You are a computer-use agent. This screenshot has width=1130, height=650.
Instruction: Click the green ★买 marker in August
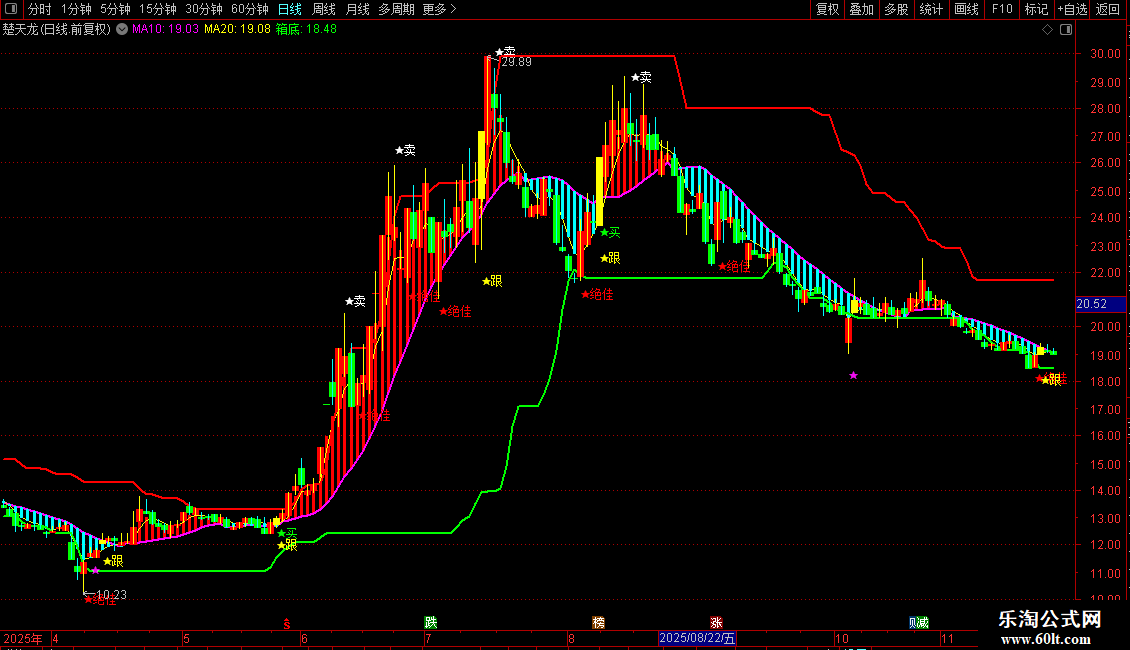click(610, 232)
